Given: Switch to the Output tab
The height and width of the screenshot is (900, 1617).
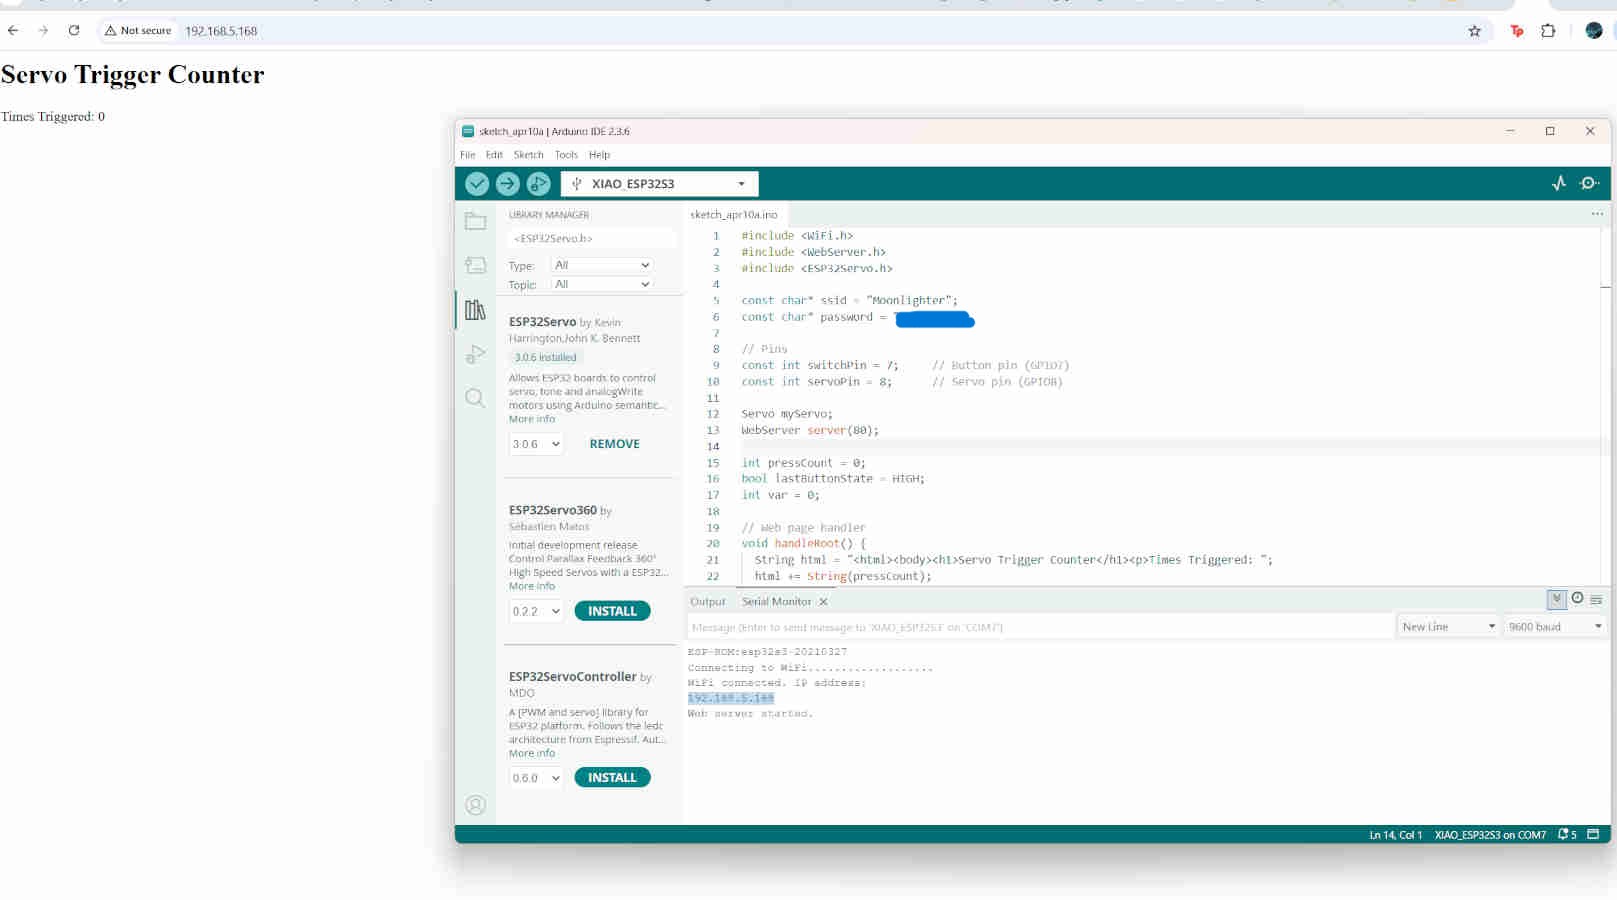Looking at the screenshot, I should [708, 602].
